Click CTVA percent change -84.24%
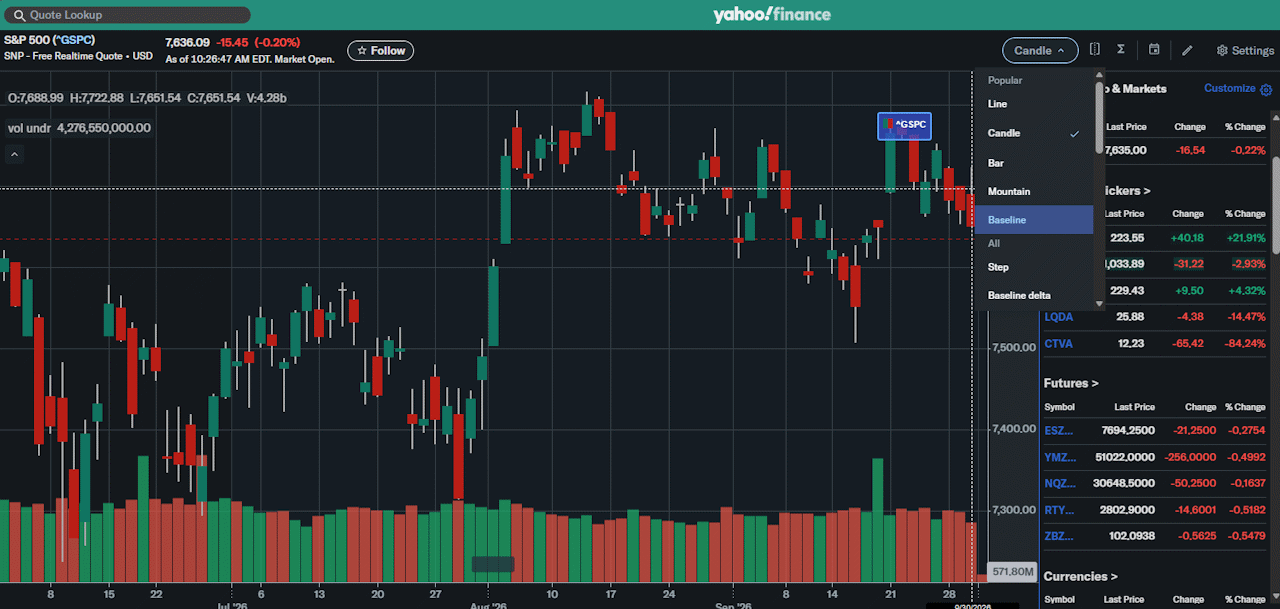The image size is (1280, 609). click(x=1246, y=343)
